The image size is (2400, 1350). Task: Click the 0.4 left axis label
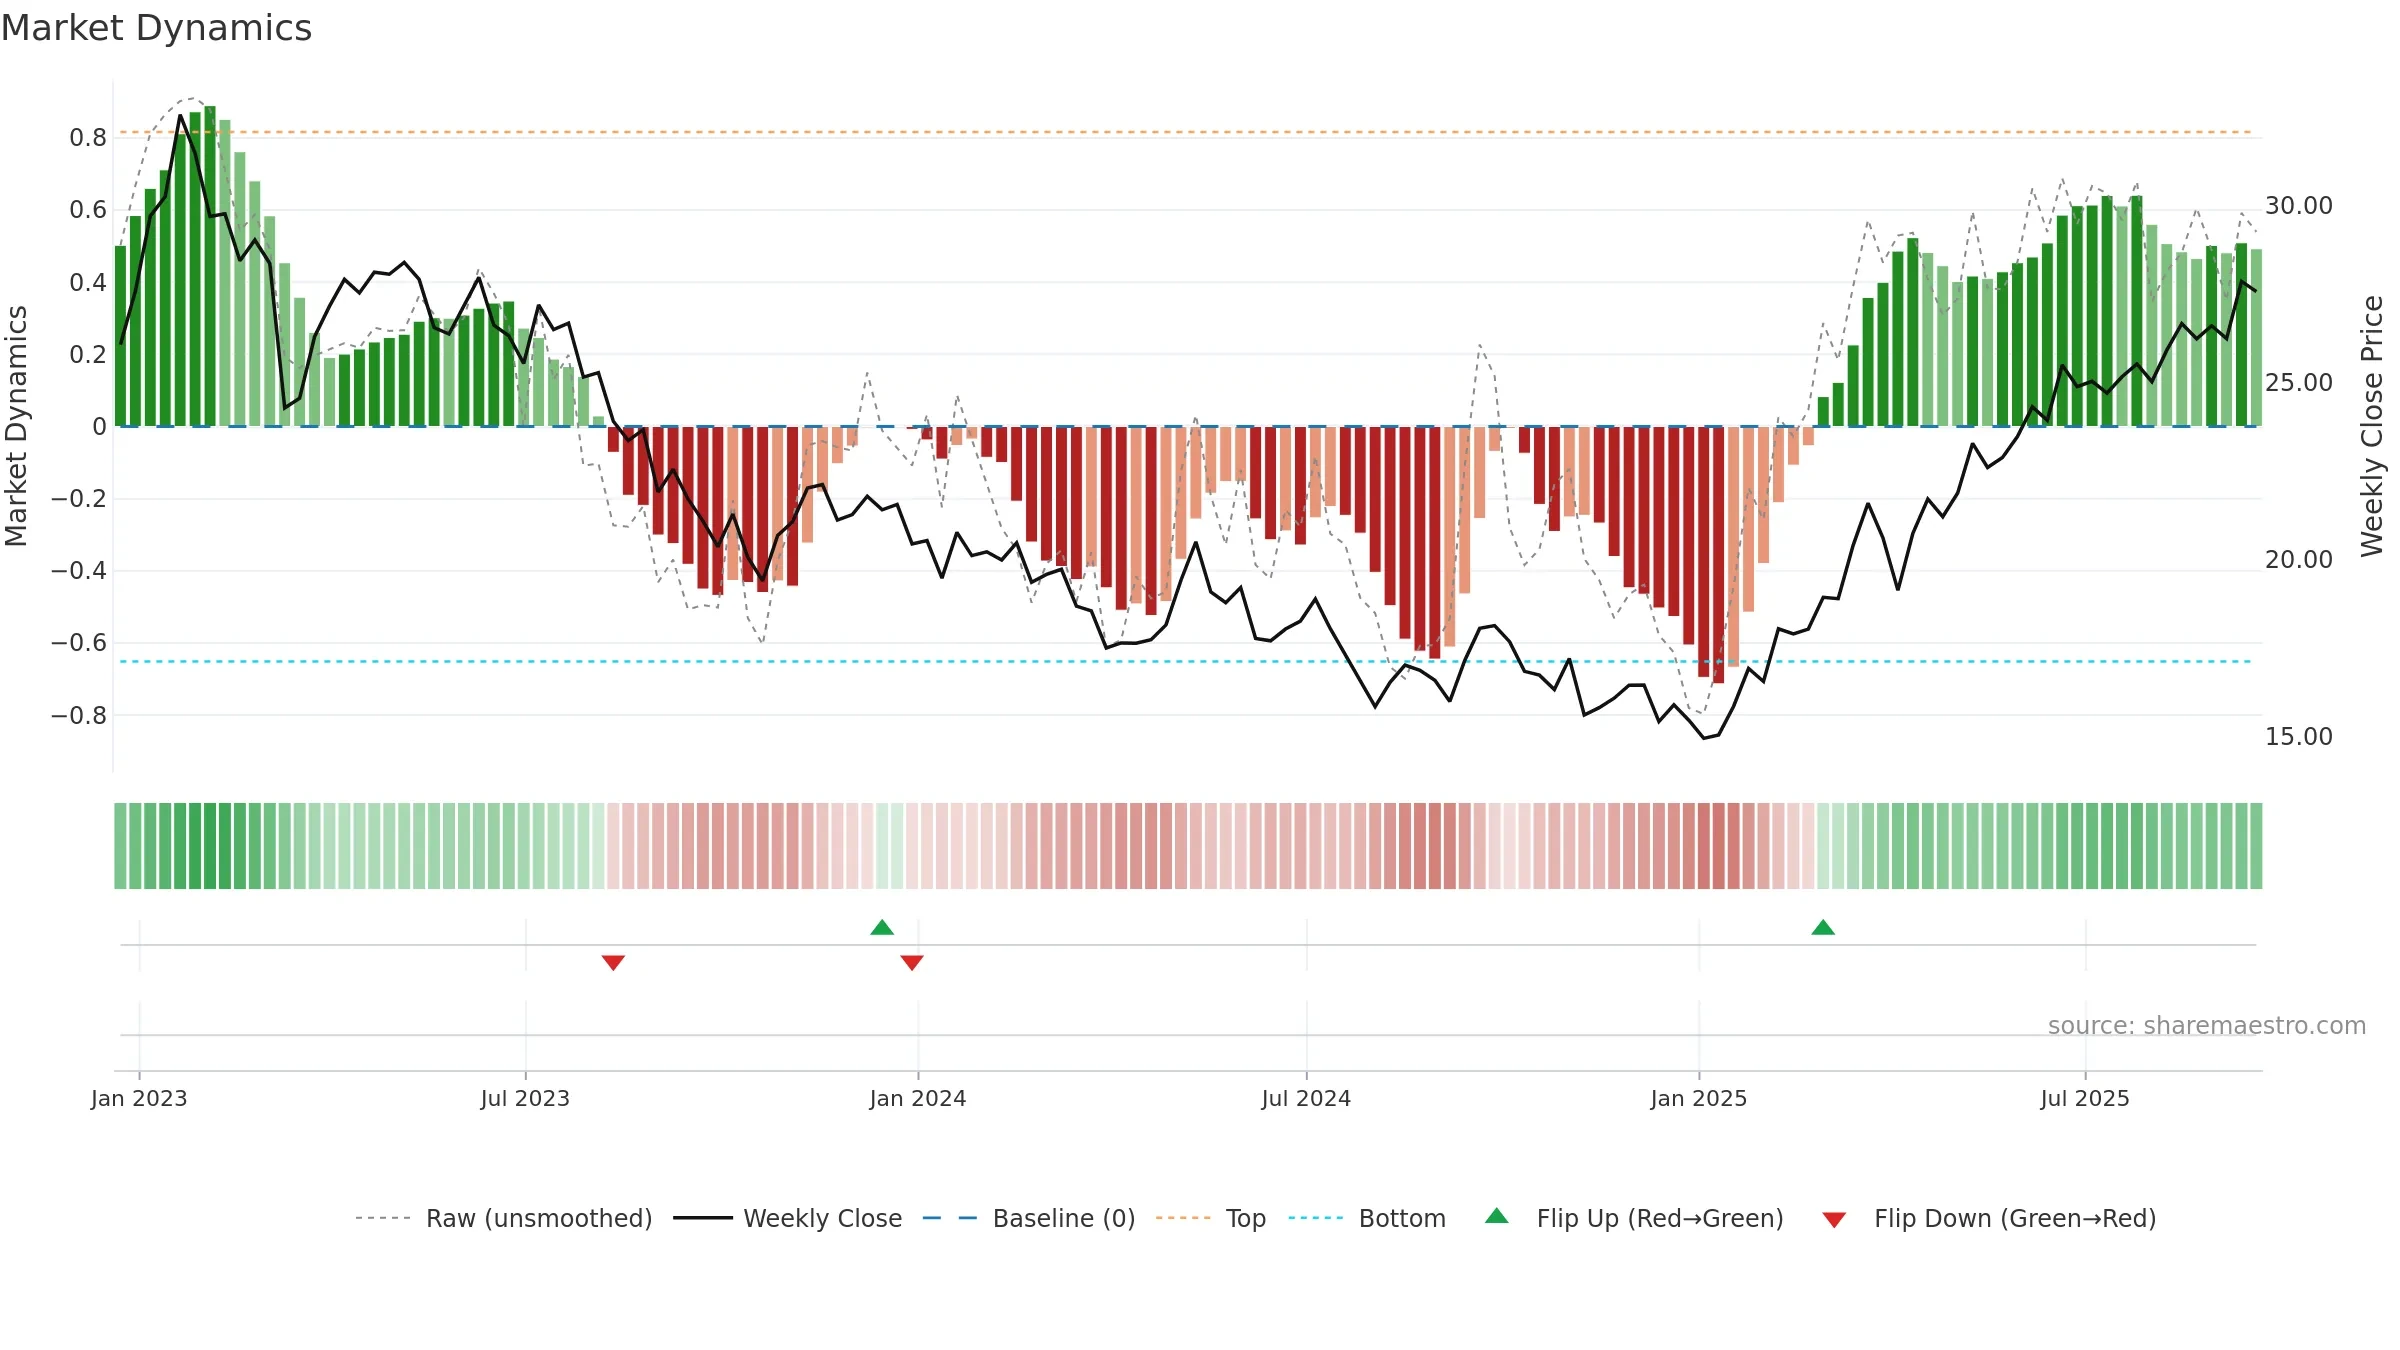point(88,283)
